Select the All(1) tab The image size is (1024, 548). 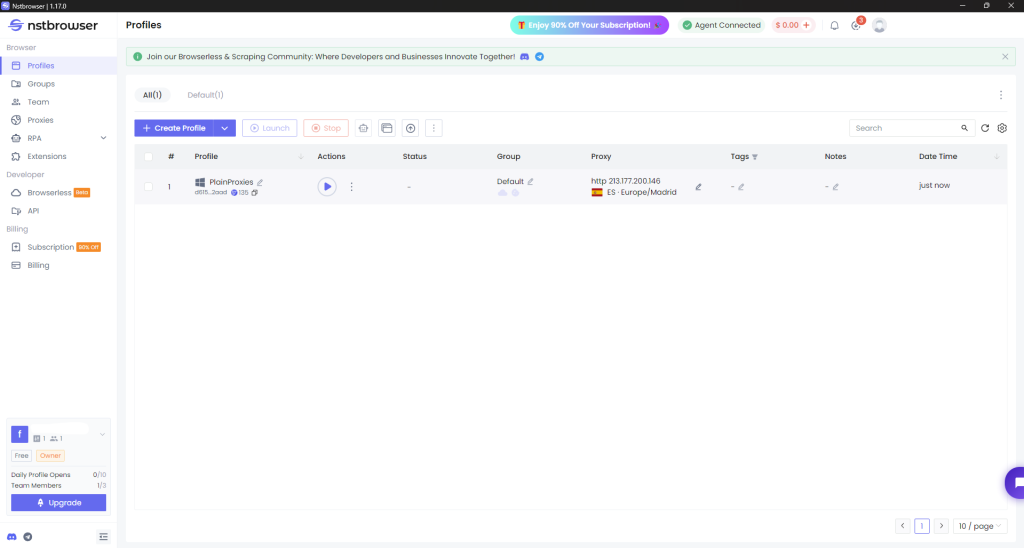point(152,95)
